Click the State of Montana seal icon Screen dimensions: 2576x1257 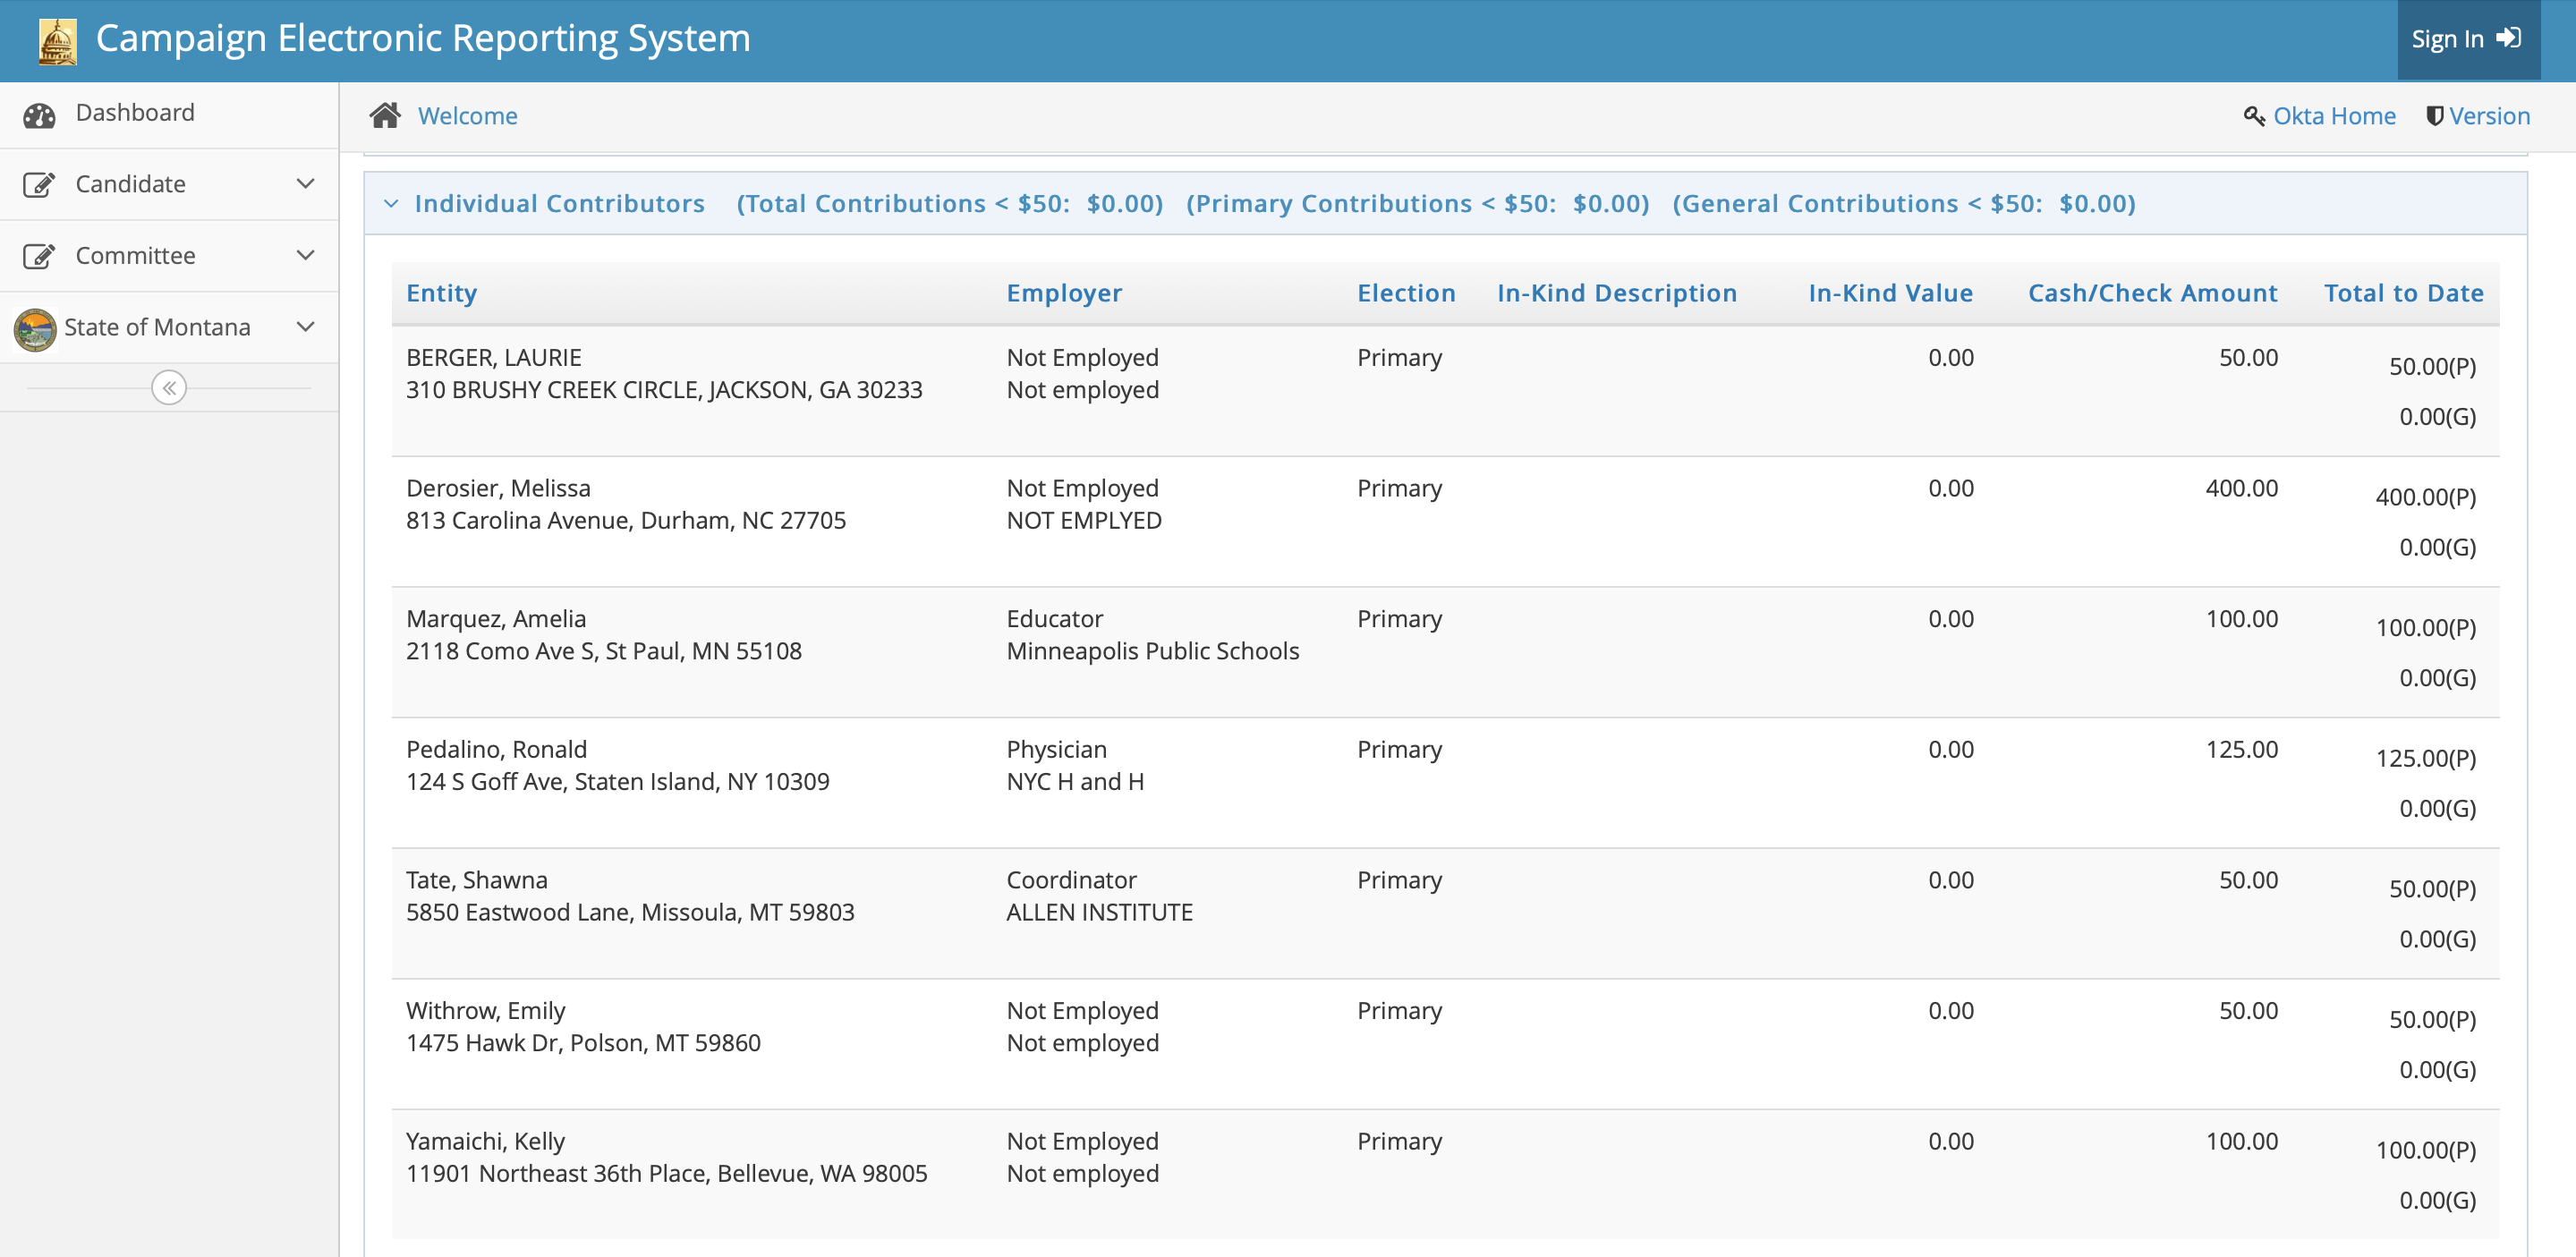36,329
